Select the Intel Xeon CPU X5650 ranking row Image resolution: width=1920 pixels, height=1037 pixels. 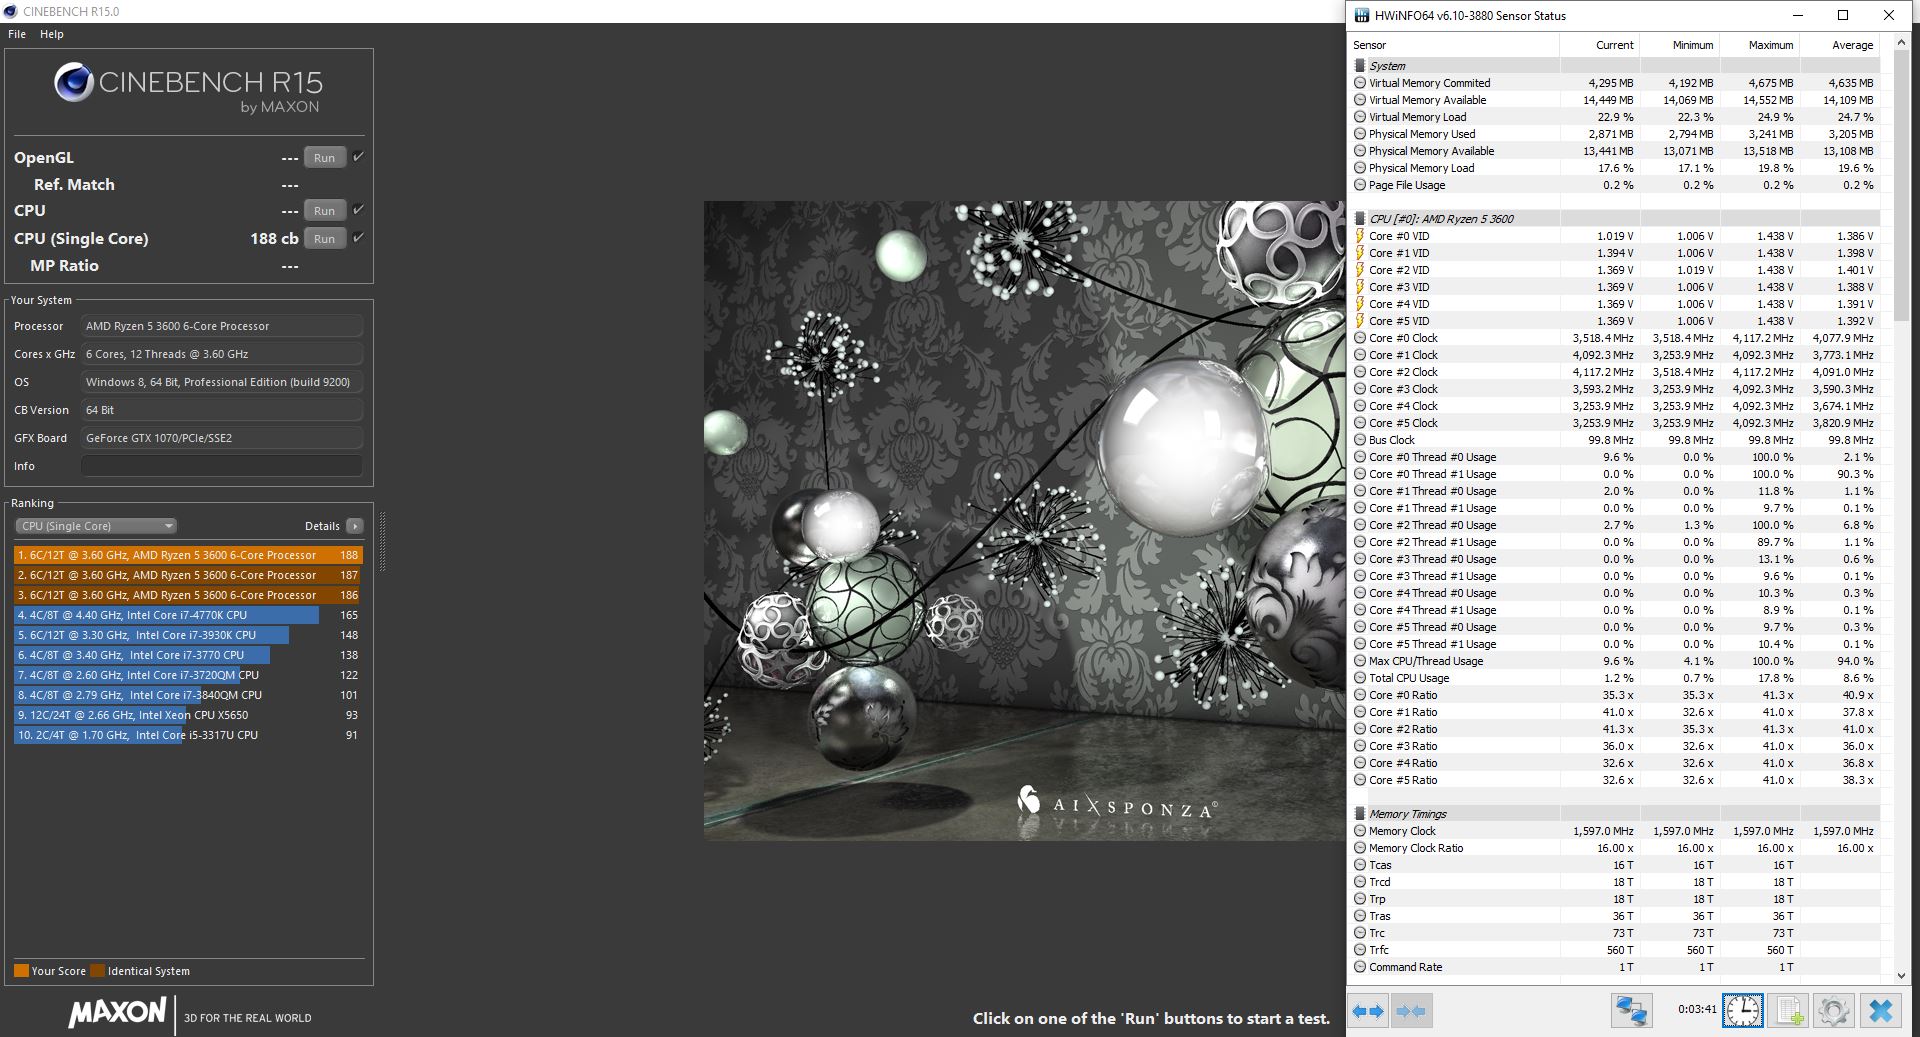tap(188, 715)
